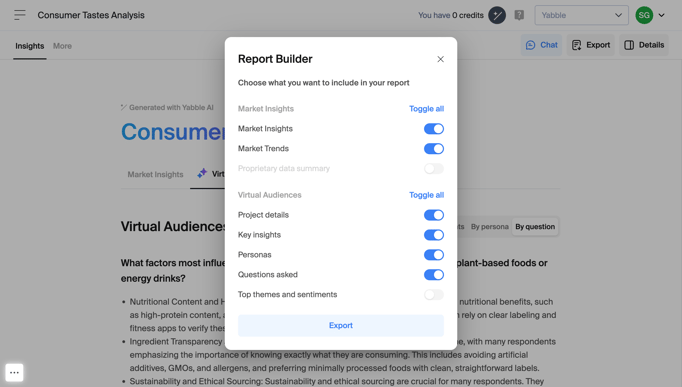
Task: Open the hamburger navigation menu
Action: (x=20, y=15)
